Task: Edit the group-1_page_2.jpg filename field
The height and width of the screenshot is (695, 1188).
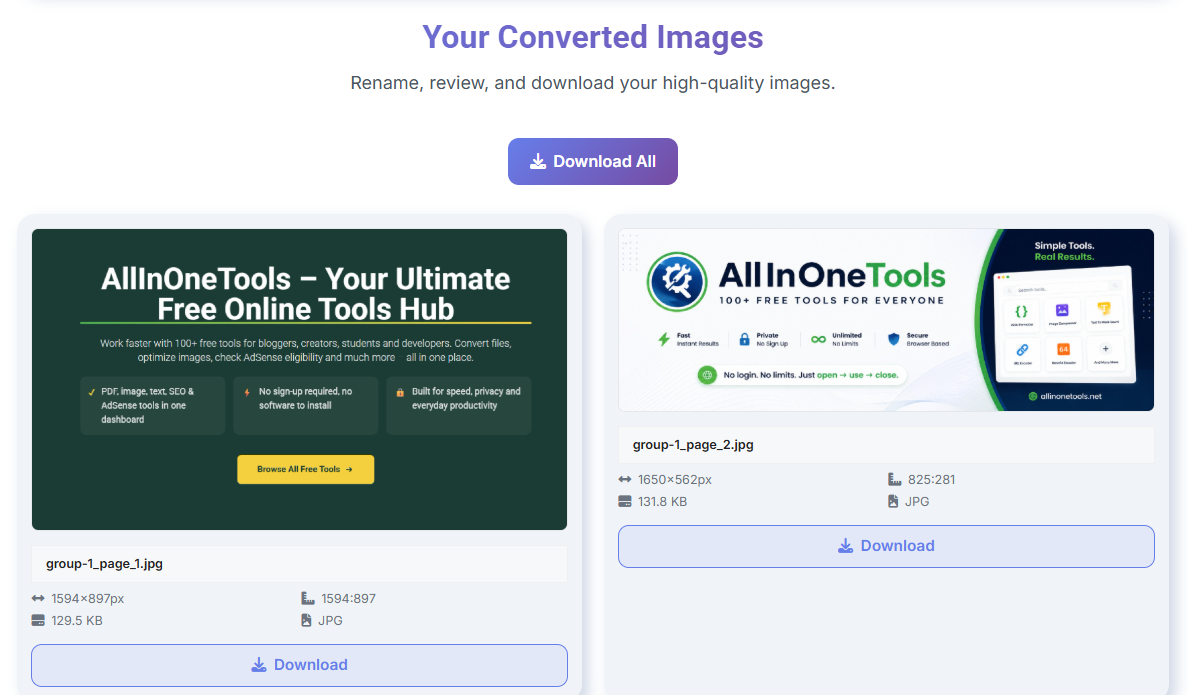Action: pyautogui.click(x=886, y=445)
